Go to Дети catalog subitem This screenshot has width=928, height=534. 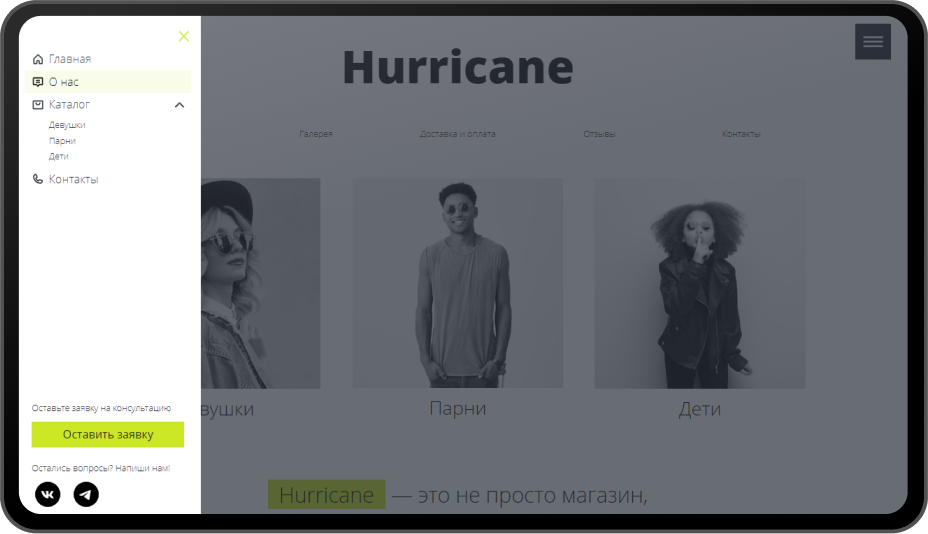point(59,156)
